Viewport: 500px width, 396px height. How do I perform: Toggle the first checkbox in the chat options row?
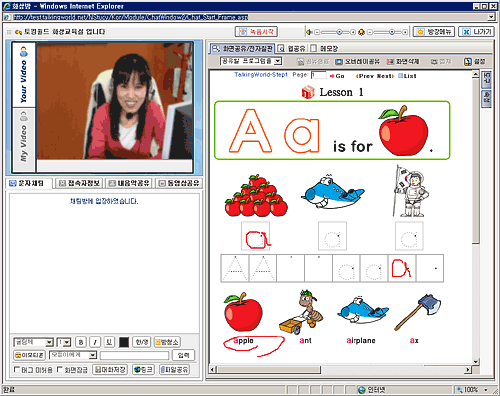pos(17,369)
